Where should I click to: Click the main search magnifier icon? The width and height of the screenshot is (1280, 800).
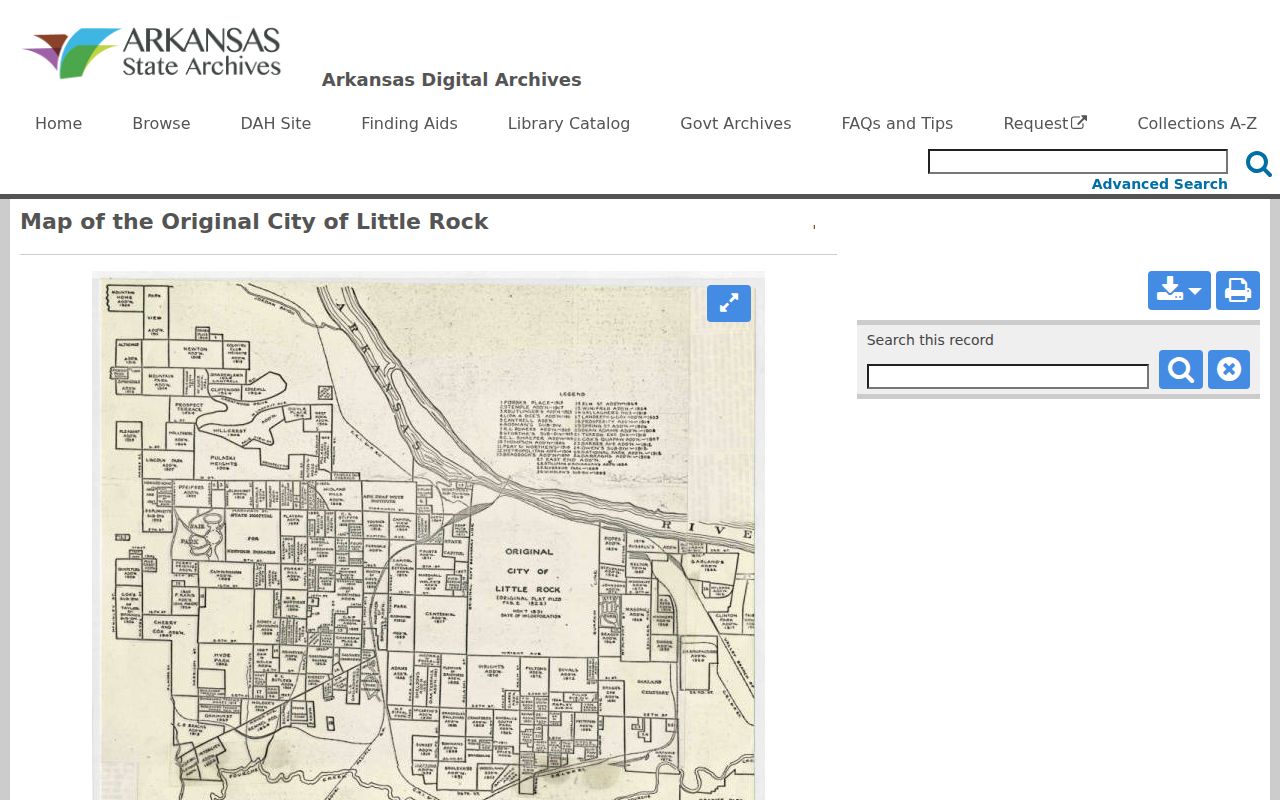click(1258, 164)
